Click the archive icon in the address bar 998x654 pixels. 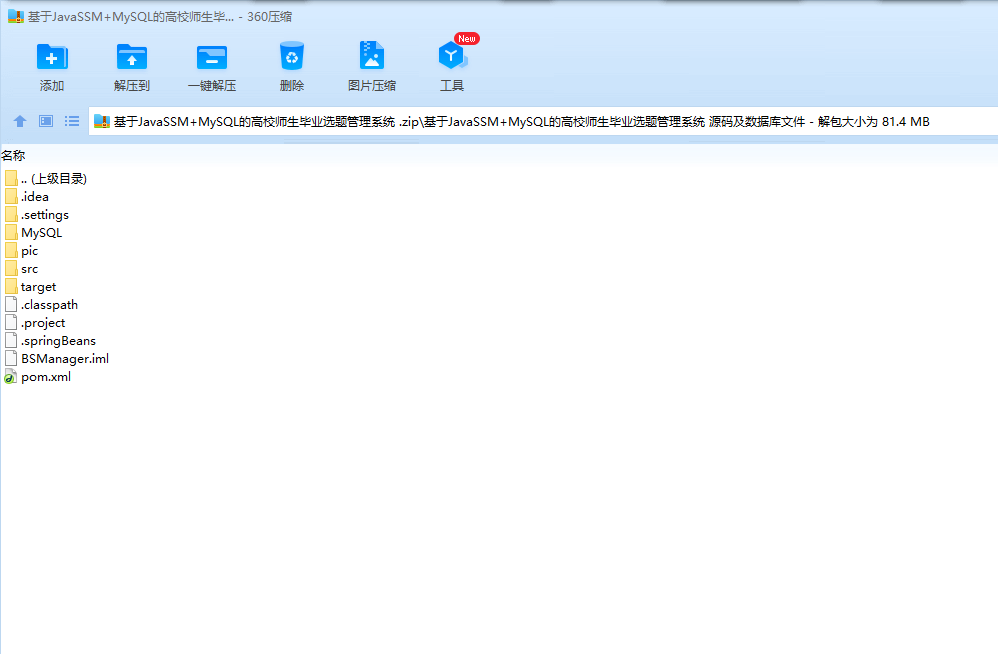pos(102,121)
